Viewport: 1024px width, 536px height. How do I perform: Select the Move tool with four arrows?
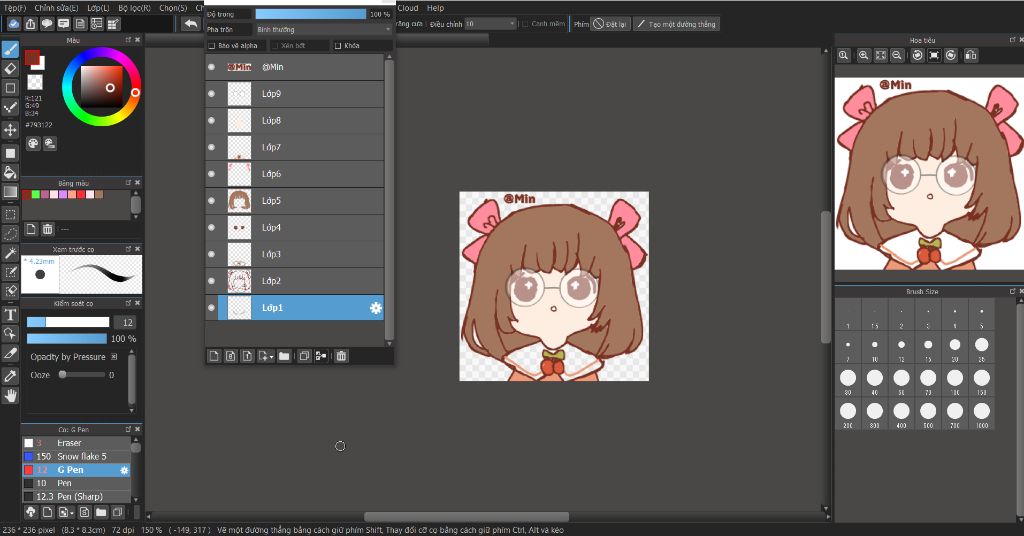10,129
